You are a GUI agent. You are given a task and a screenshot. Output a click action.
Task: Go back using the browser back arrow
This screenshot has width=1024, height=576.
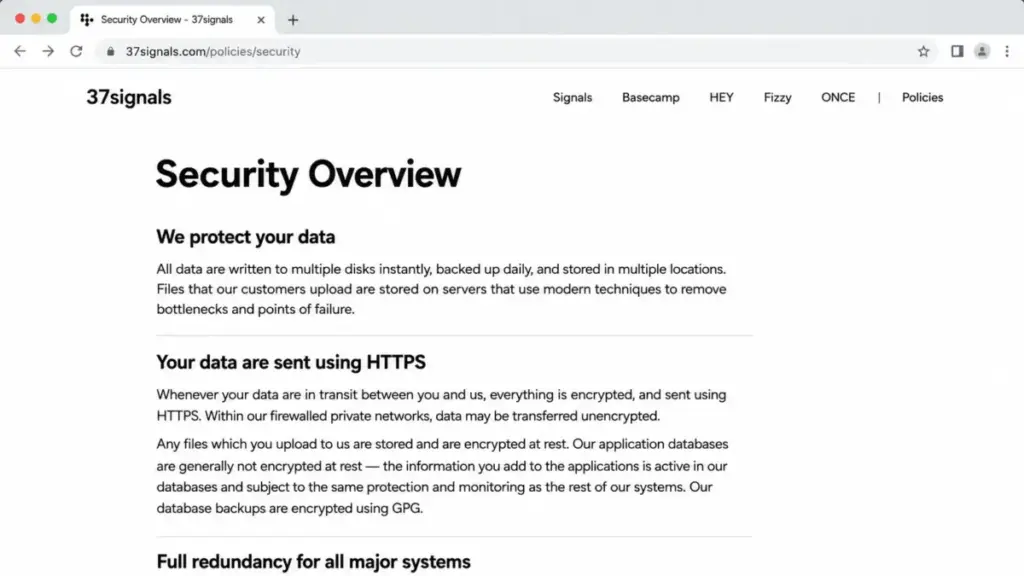20,51
